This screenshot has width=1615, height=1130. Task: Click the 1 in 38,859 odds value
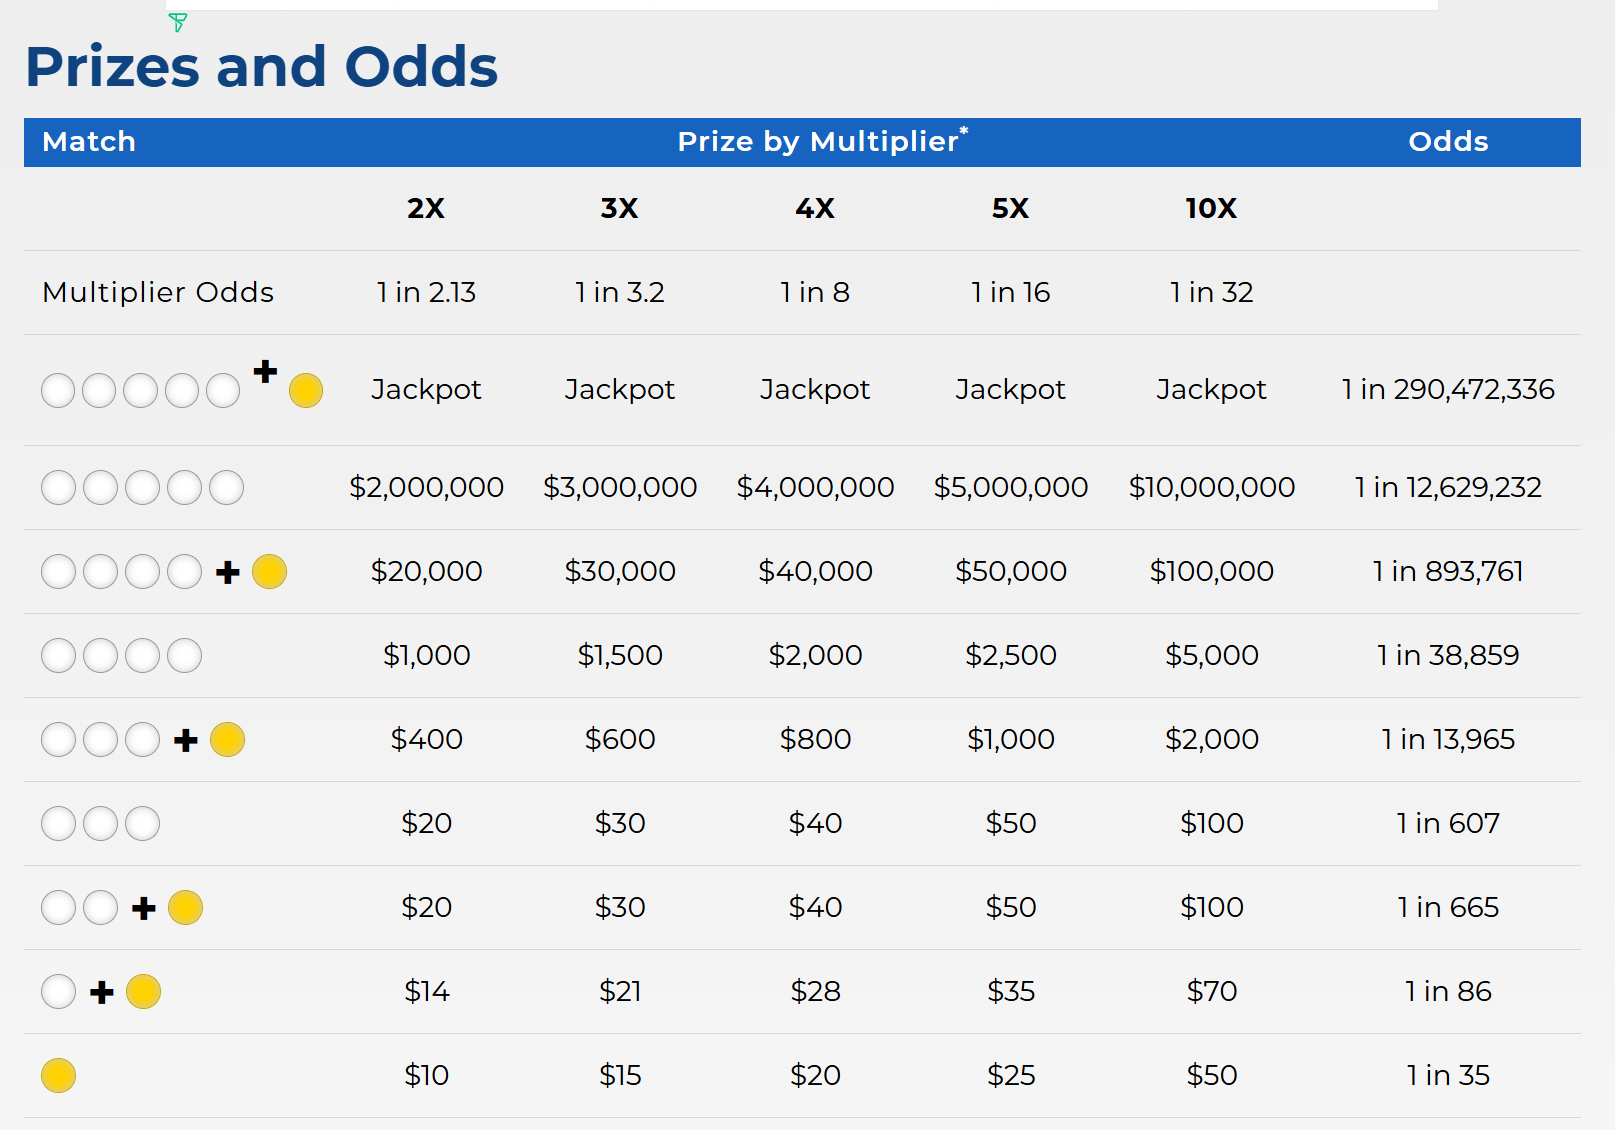(x=1448, y=655)
